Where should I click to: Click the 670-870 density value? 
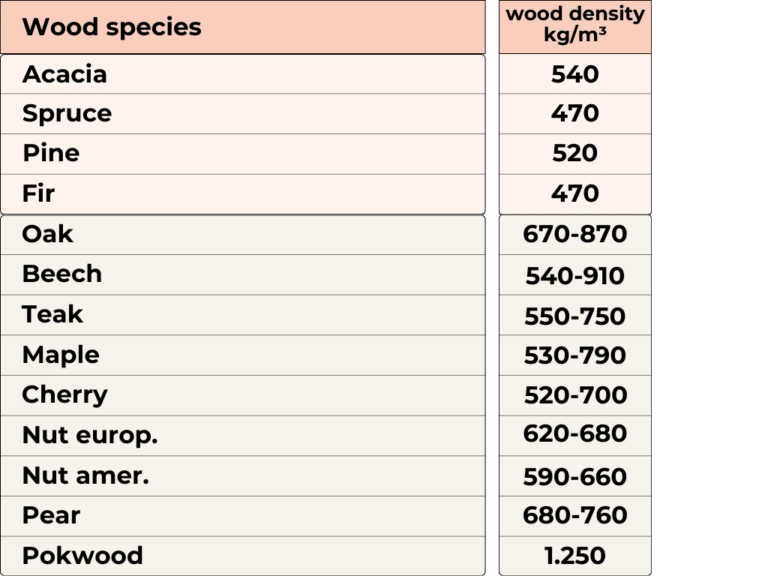coord(575,234)
